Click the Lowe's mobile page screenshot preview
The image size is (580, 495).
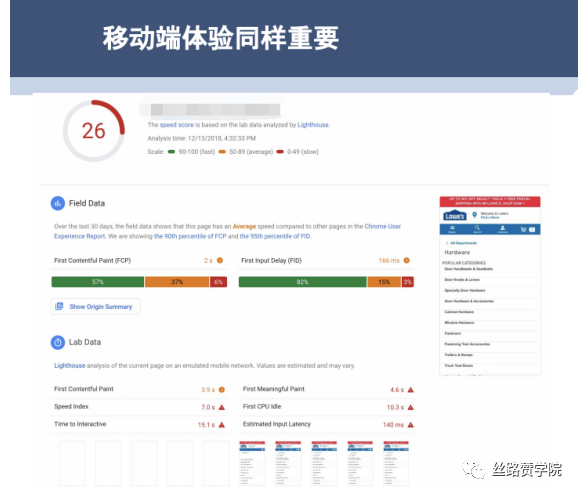coord(490,286)
